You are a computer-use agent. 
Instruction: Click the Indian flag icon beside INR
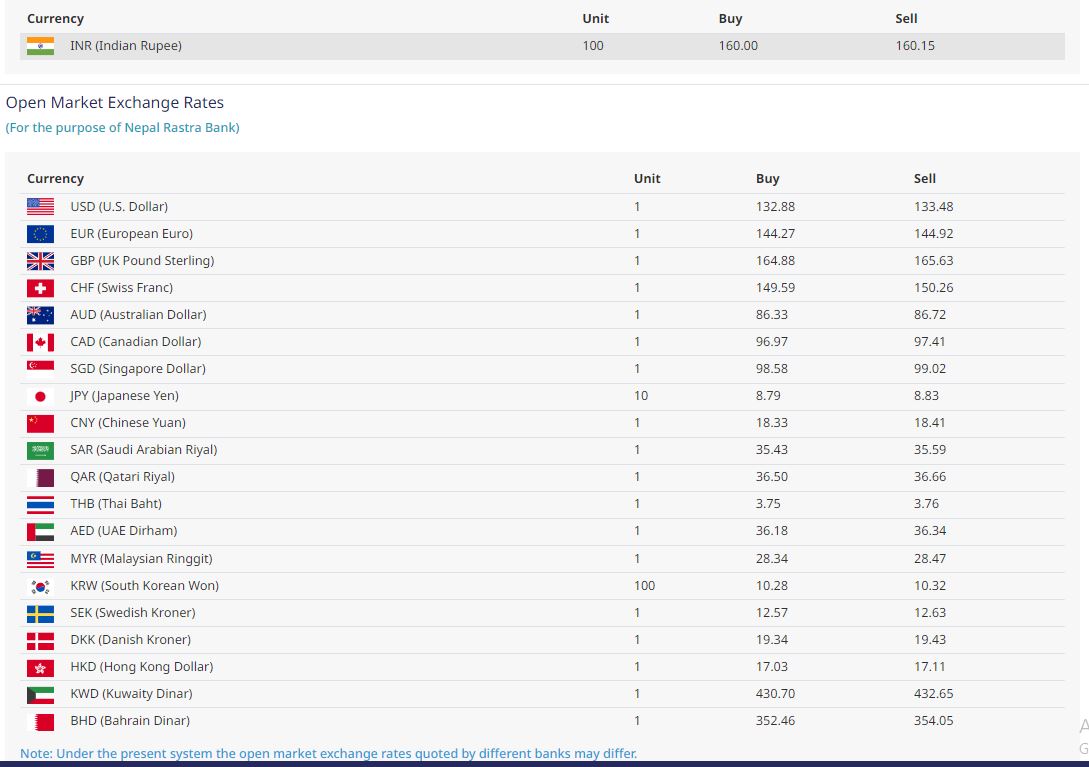pos(40,46)
